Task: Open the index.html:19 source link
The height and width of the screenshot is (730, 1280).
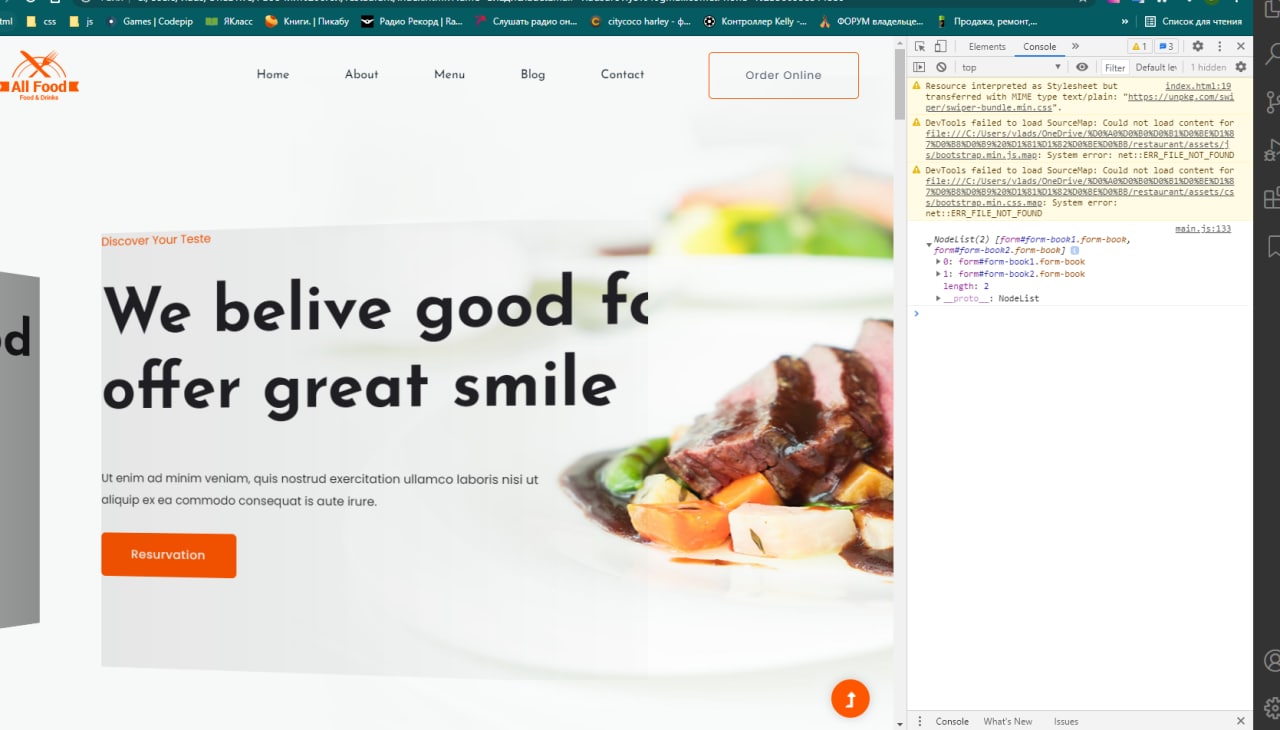Action: 1198,86
